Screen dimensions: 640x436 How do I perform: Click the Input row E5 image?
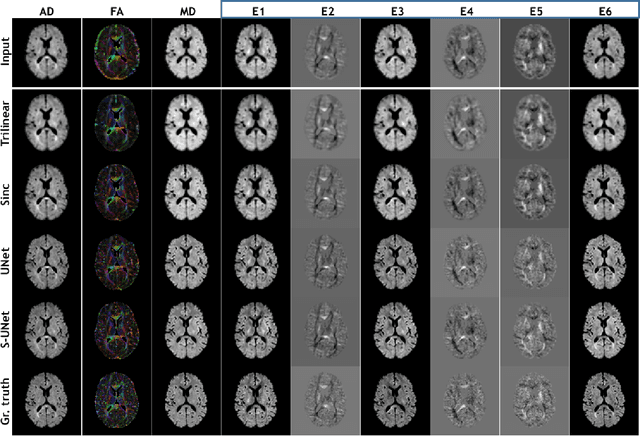[535, 53]
